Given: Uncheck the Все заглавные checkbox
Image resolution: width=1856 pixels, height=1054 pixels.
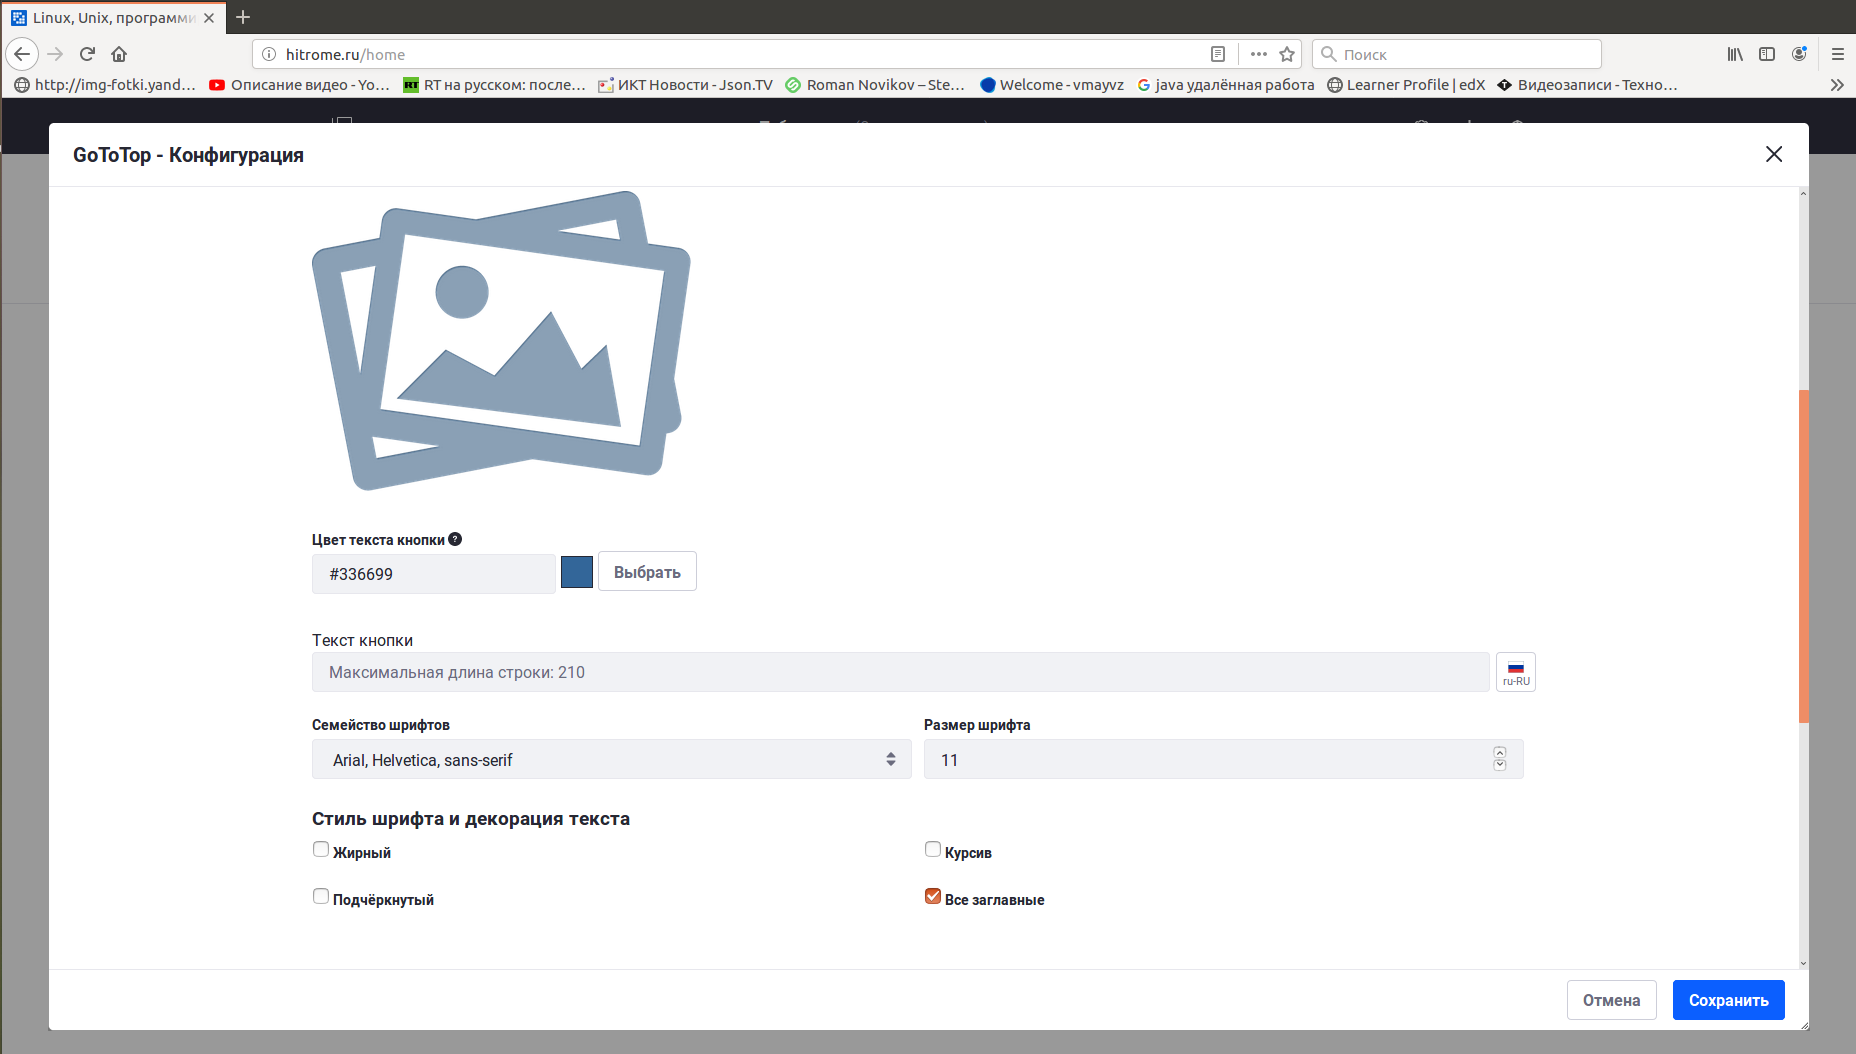Looking at the screenshot, I should click(933, 896).
